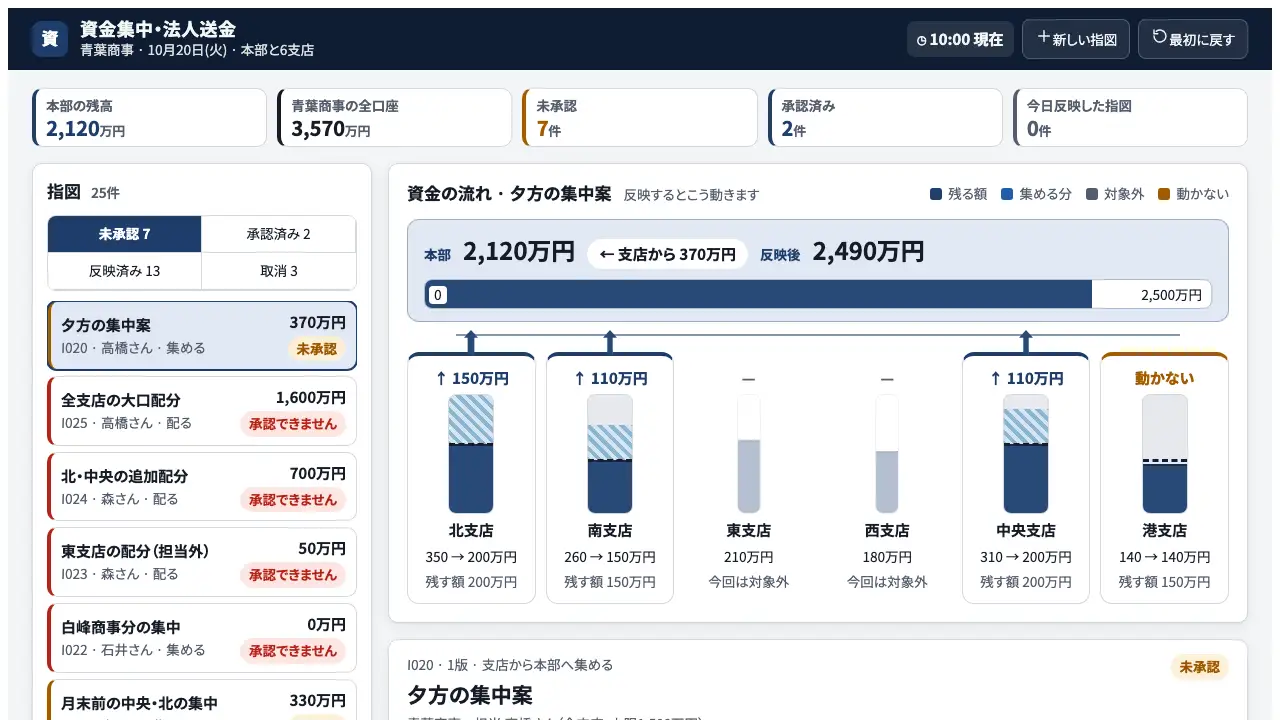Click the 残る額 legend color square
The height and width of the screenshot is (720, 1280).
935,194
